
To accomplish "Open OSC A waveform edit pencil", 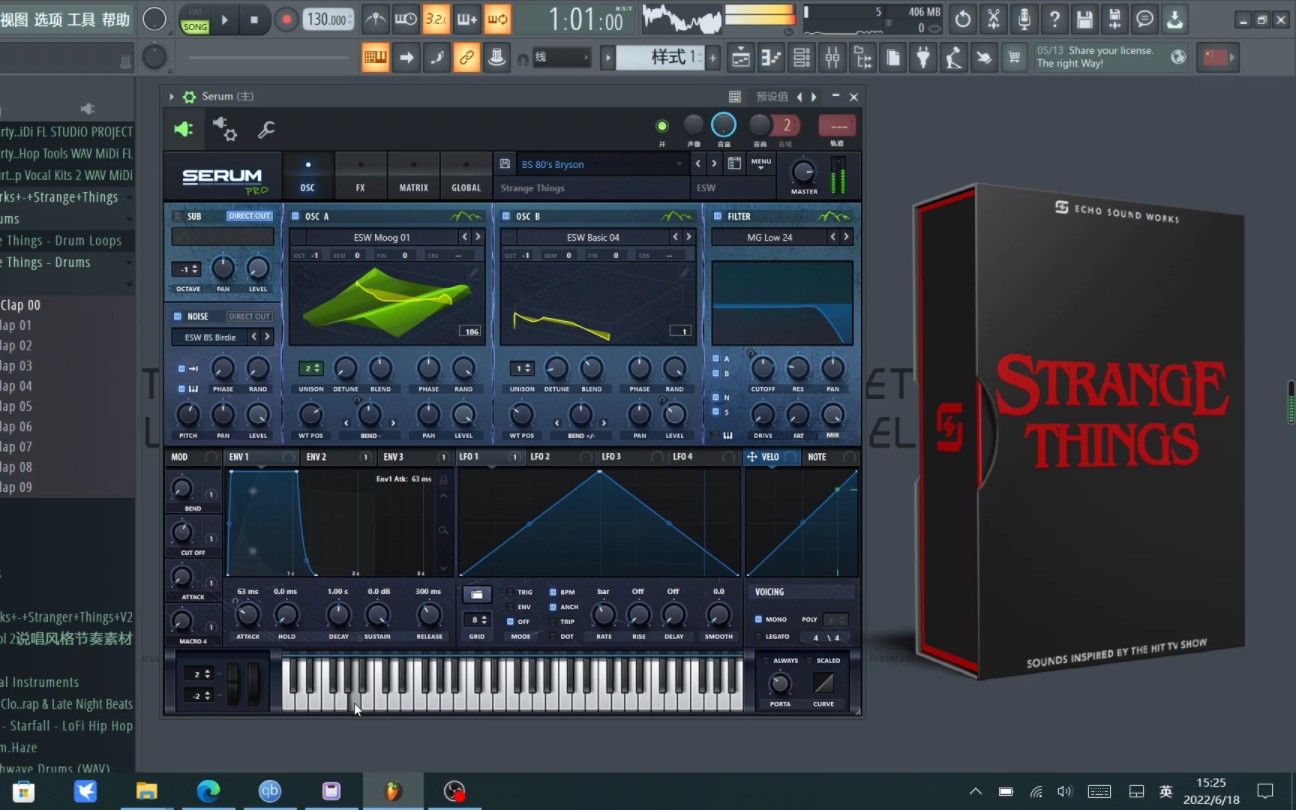I will (x=474, y=271).
